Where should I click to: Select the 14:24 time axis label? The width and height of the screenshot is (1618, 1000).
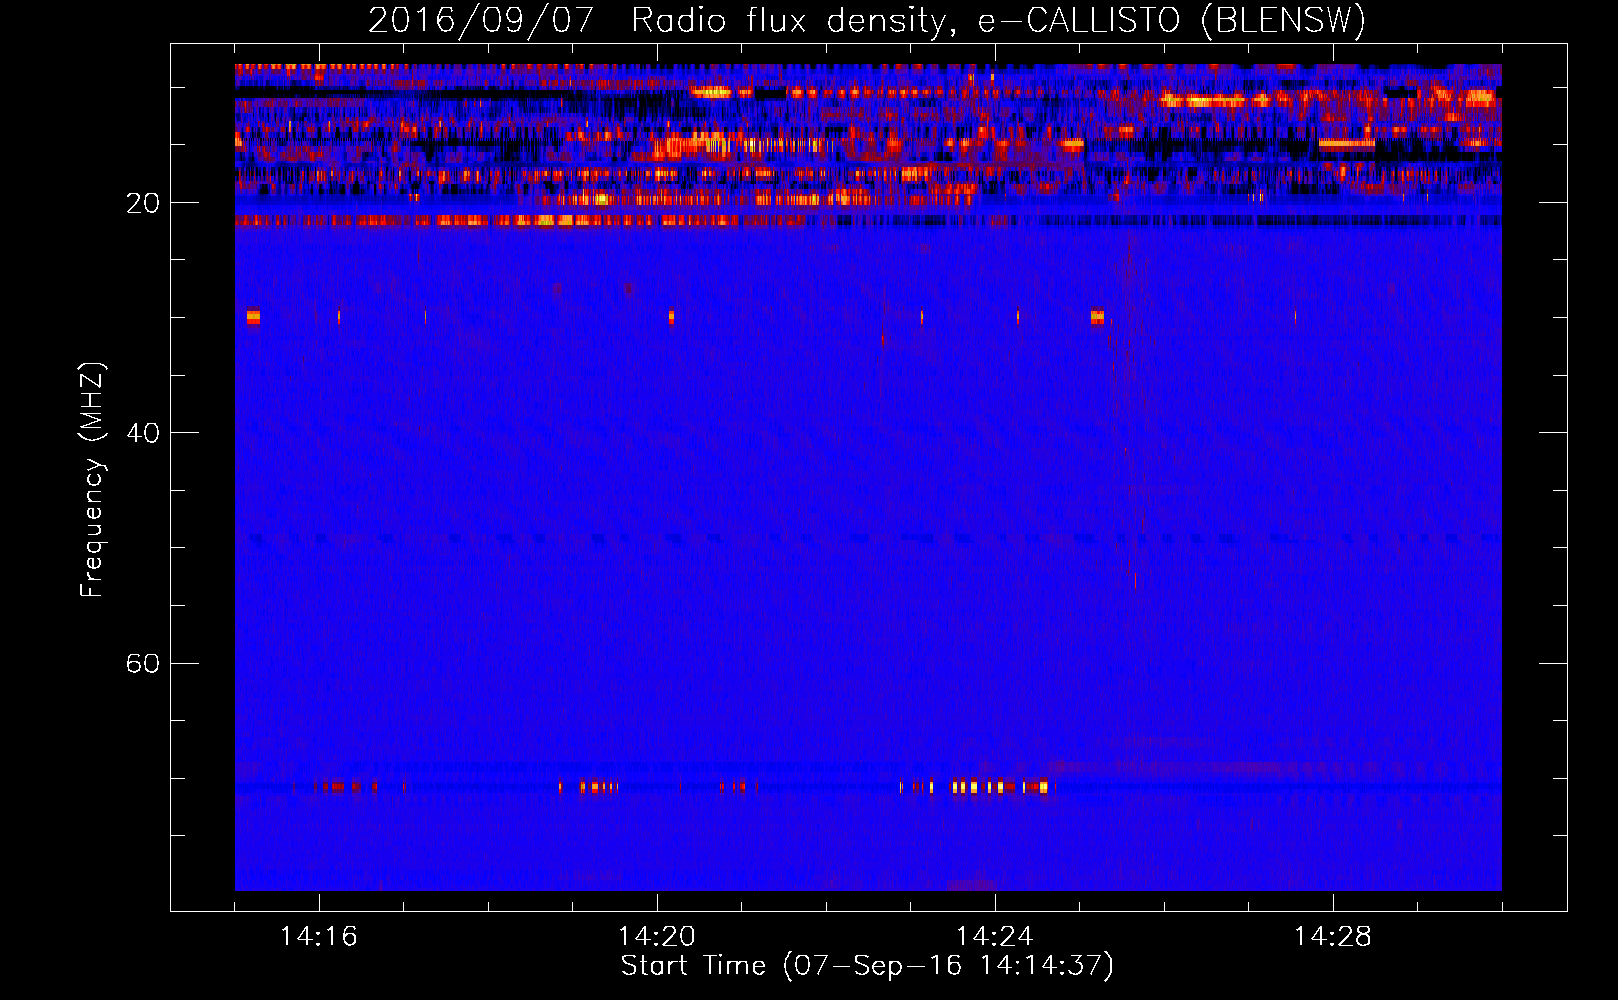pyautogui.click(x=995, y=936)
